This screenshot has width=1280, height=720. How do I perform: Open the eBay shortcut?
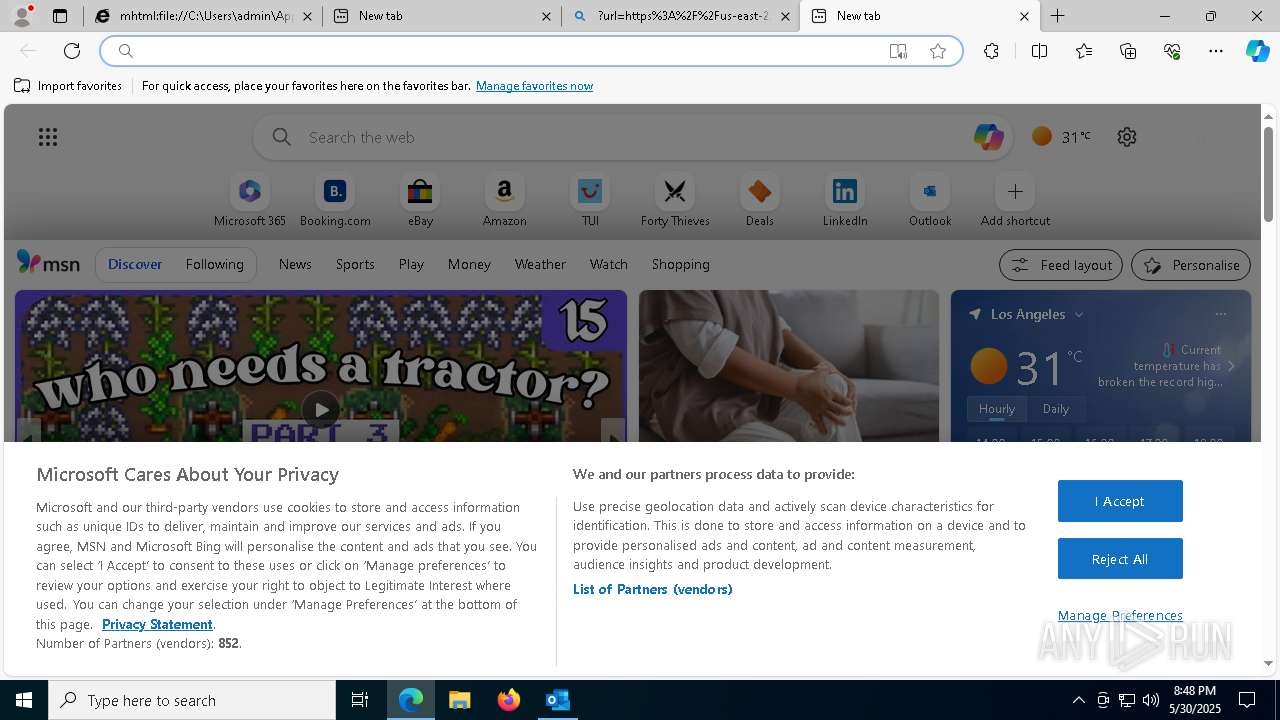tap(420, 201)
